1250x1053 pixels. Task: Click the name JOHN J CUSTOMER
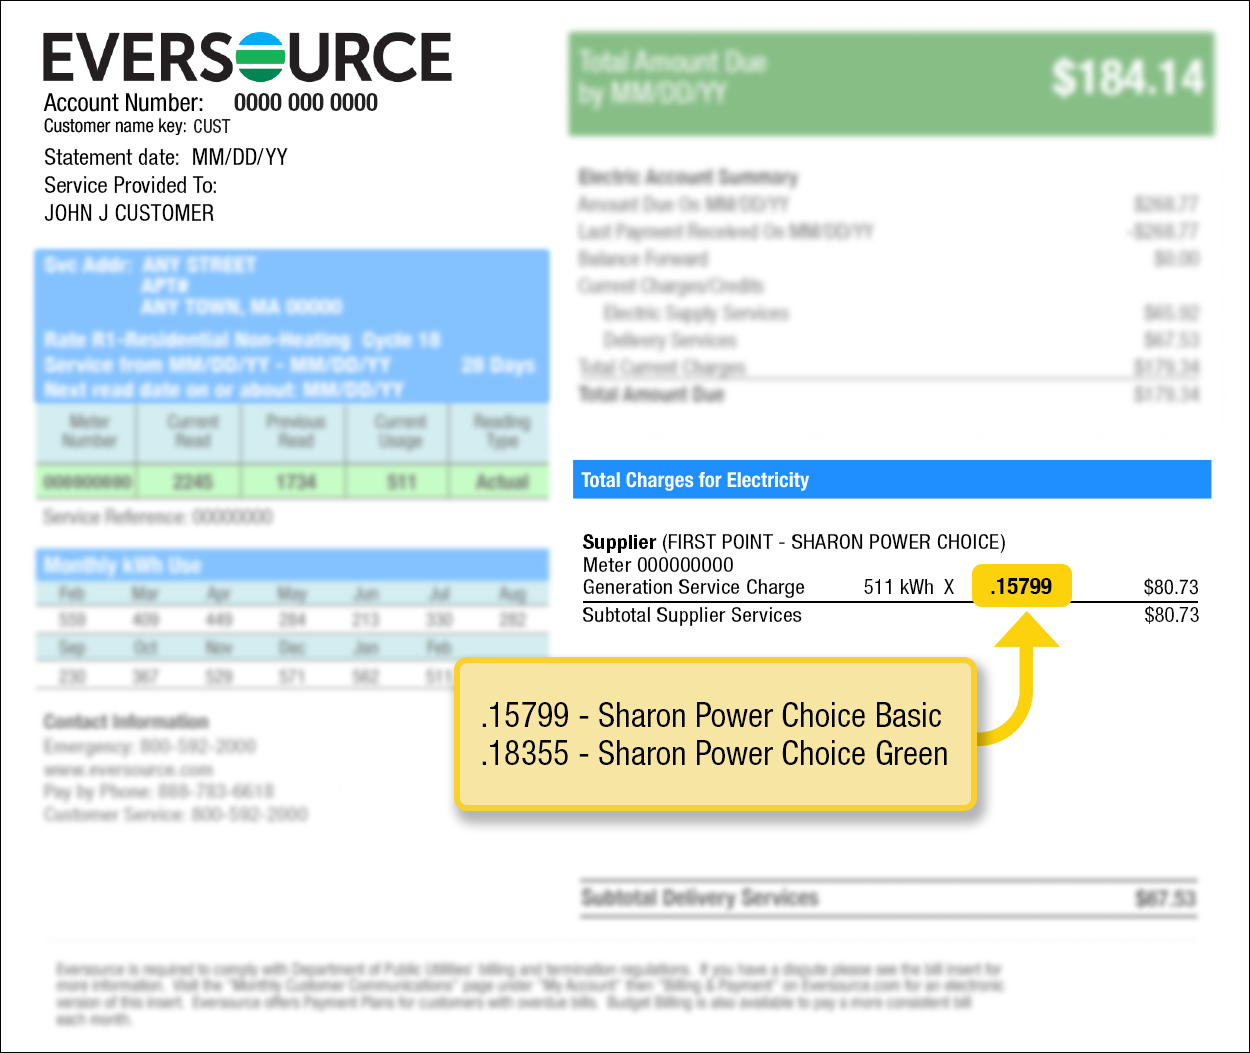click(x=129, y=213)
